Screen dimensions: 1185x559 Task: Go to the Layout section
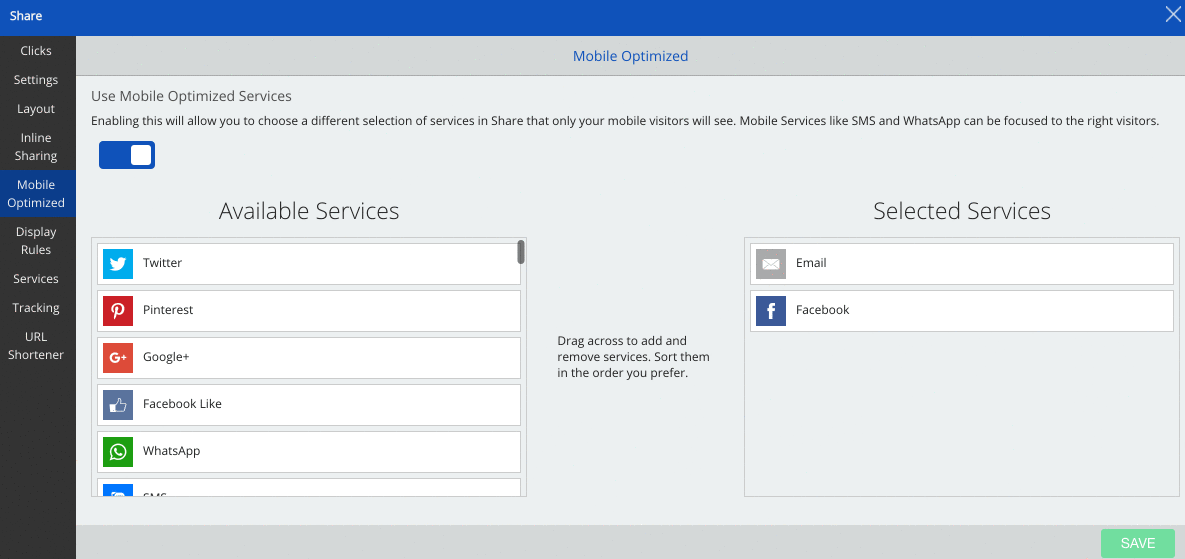(36, 109)
